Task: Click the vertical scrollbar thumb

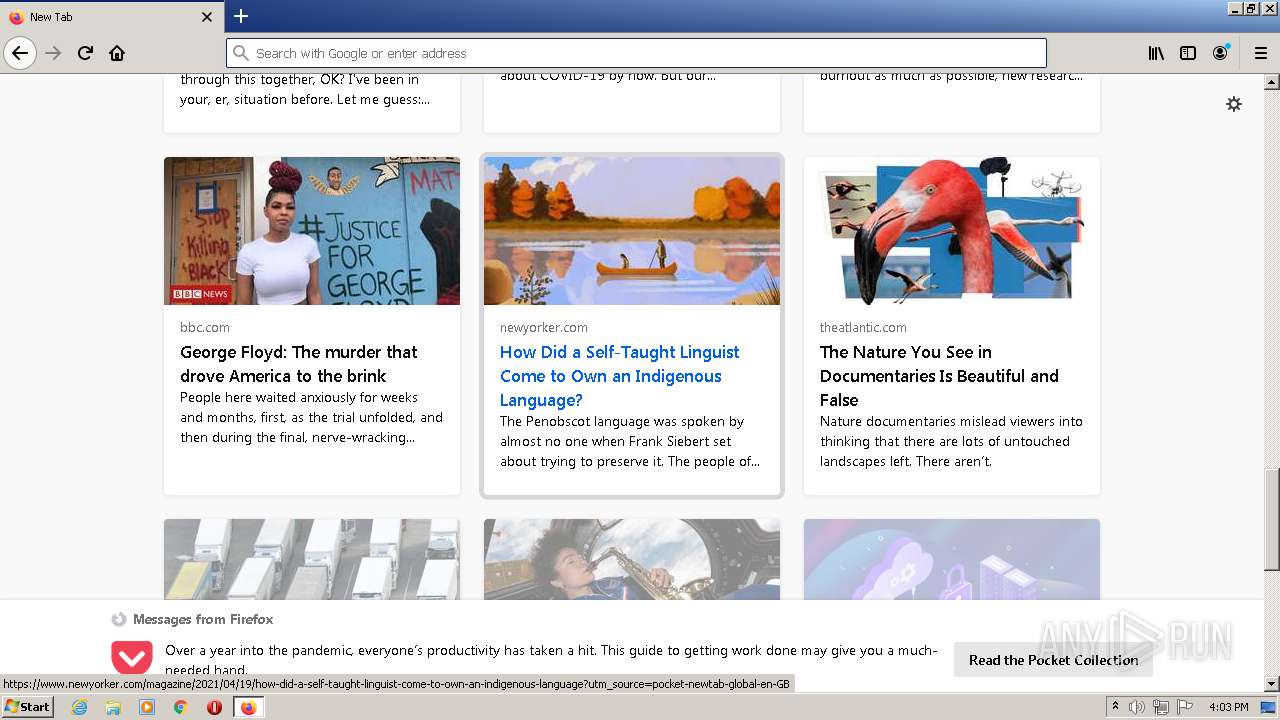Action: [1272, 519]
